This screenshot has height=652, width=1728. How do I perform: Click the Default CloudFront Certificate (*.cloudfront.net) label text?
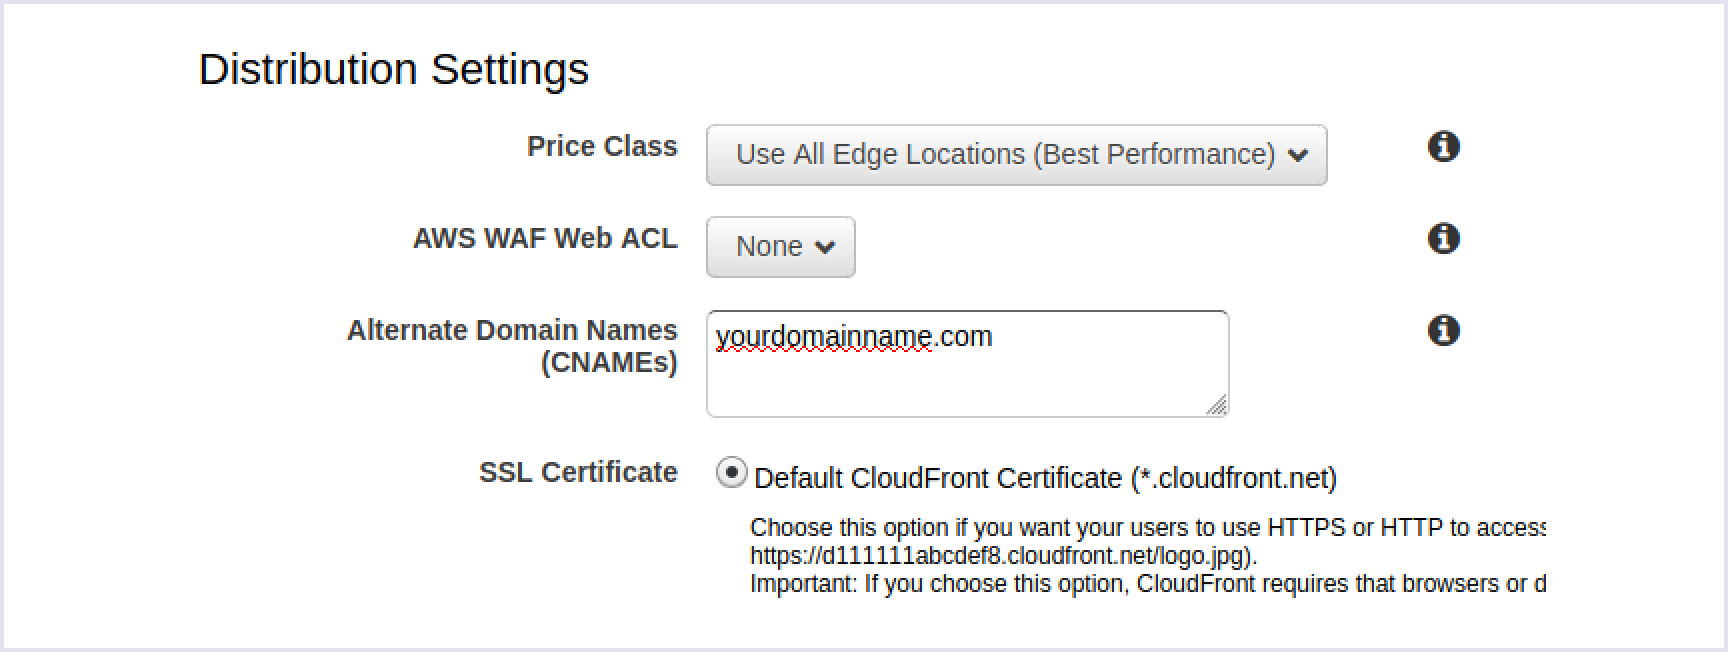click(1045, 479)
